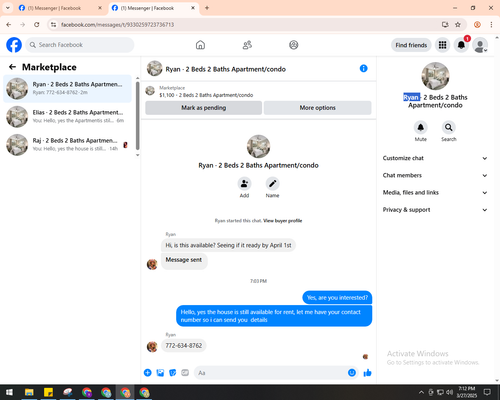Open View buyer profile link
500x400 pixels.
283,221
